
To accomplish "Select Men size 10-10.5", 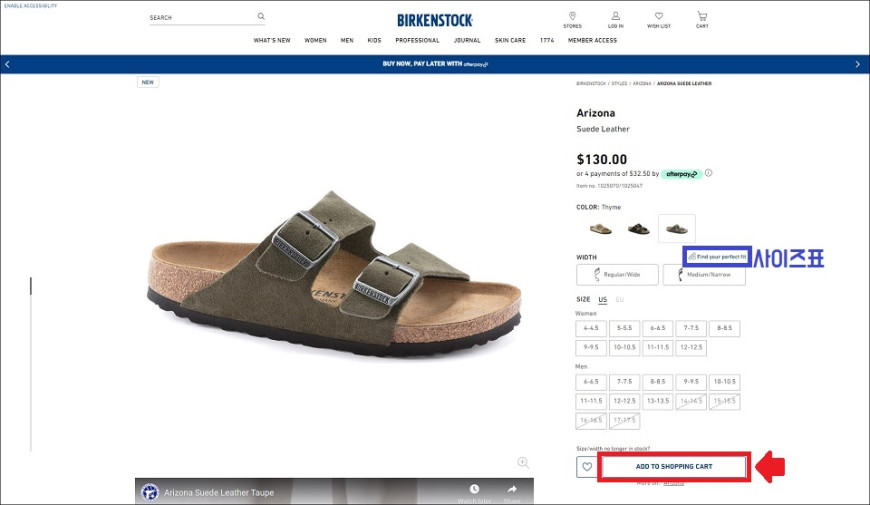I will click(x=724, y=382).
